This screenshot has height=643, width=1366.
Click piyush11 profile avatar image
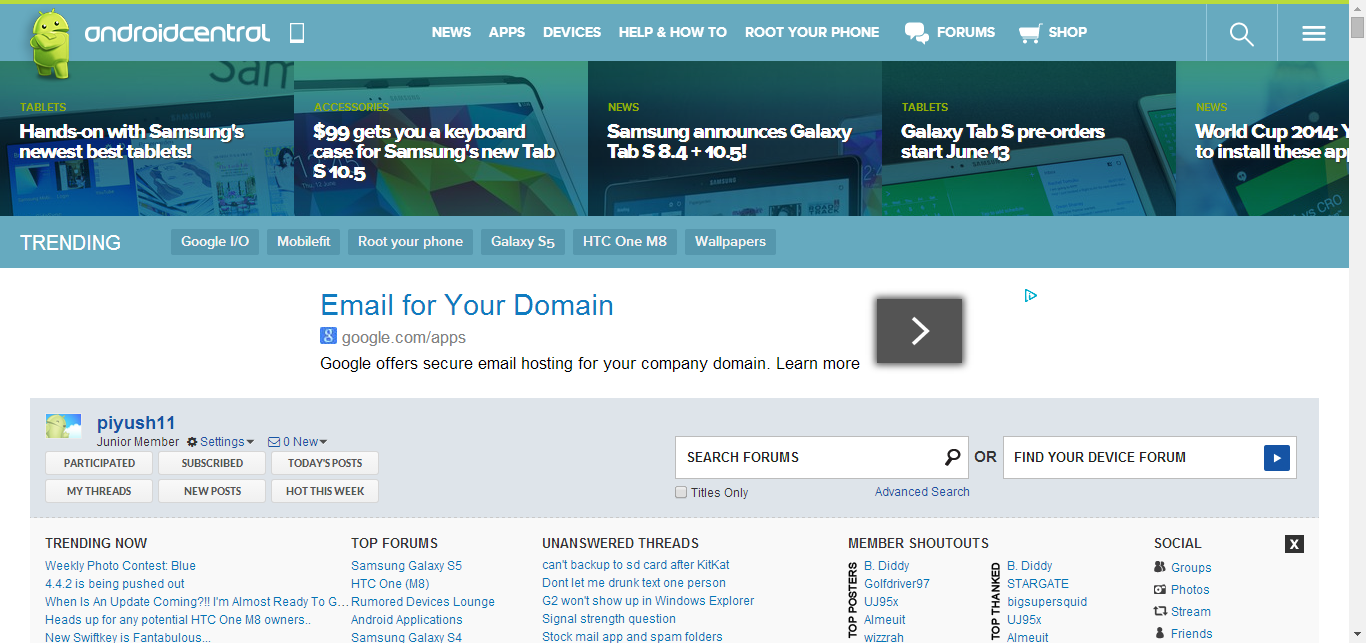(x=64, y=426)
